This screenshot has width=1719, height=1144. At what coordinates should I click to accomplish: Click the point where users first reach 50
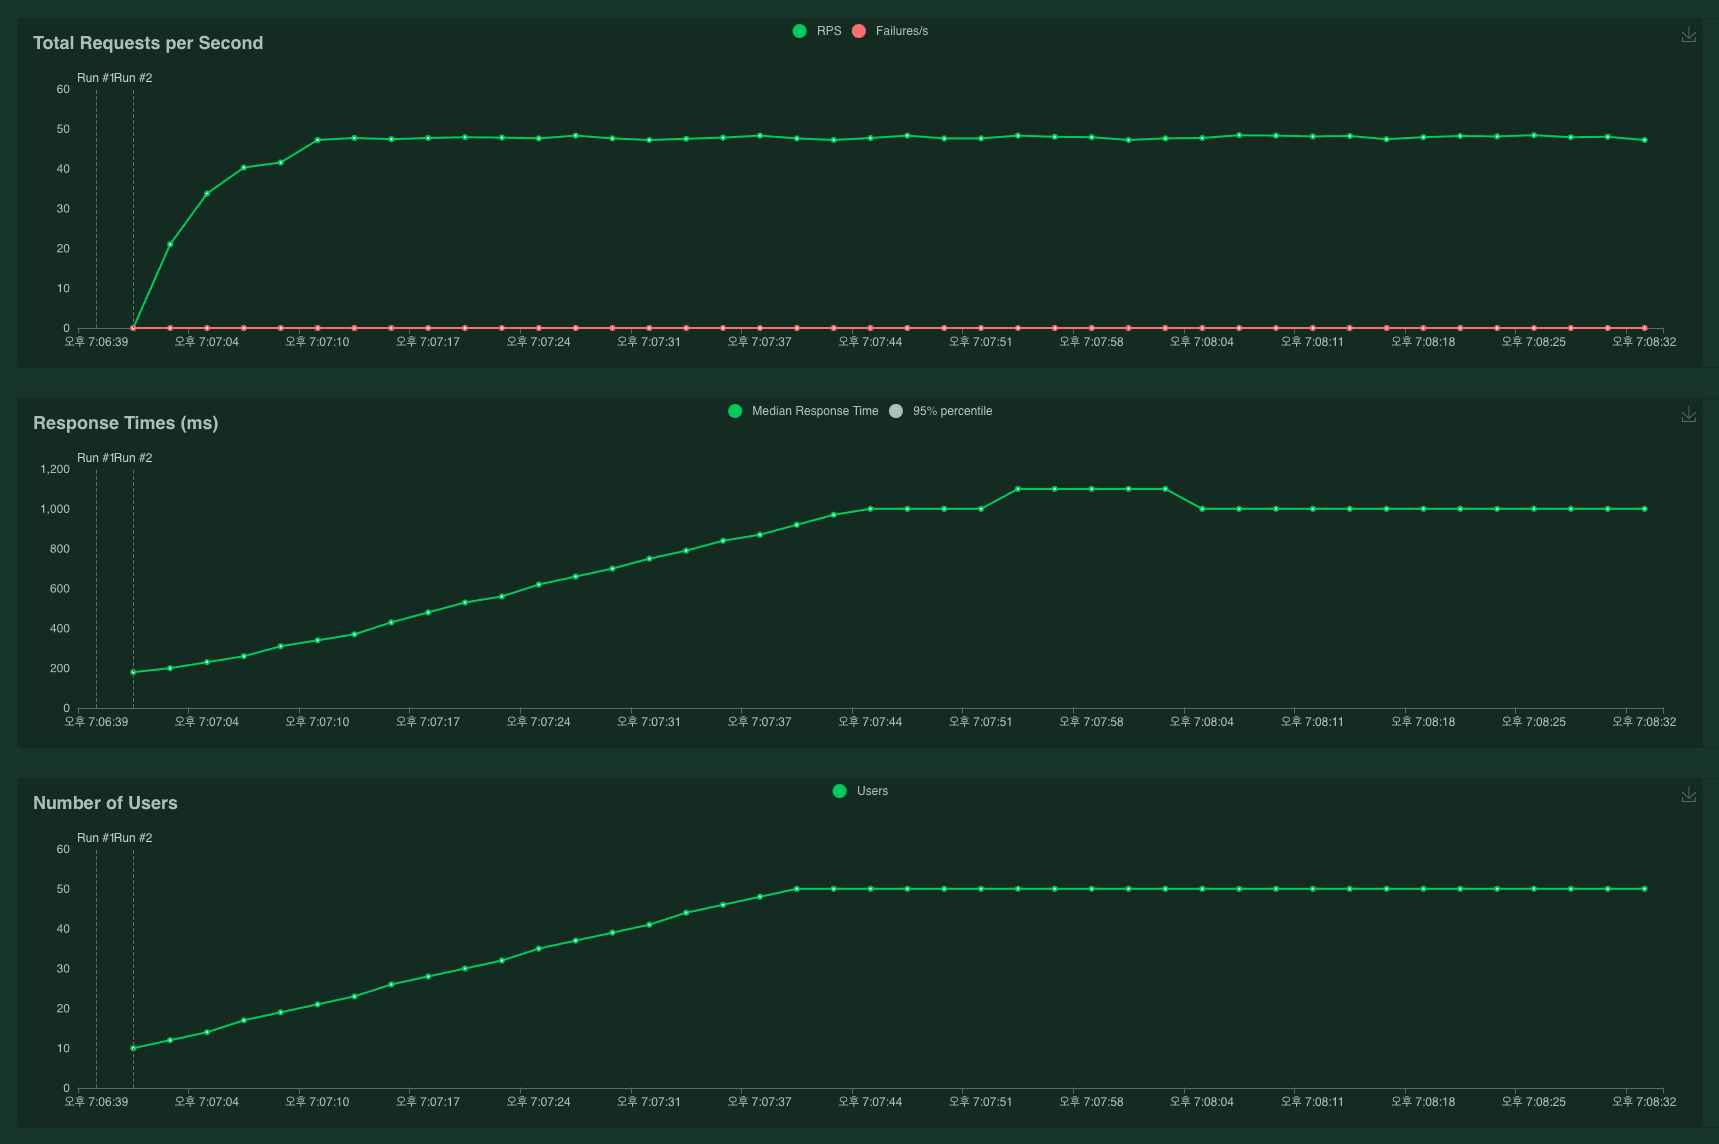797,889
